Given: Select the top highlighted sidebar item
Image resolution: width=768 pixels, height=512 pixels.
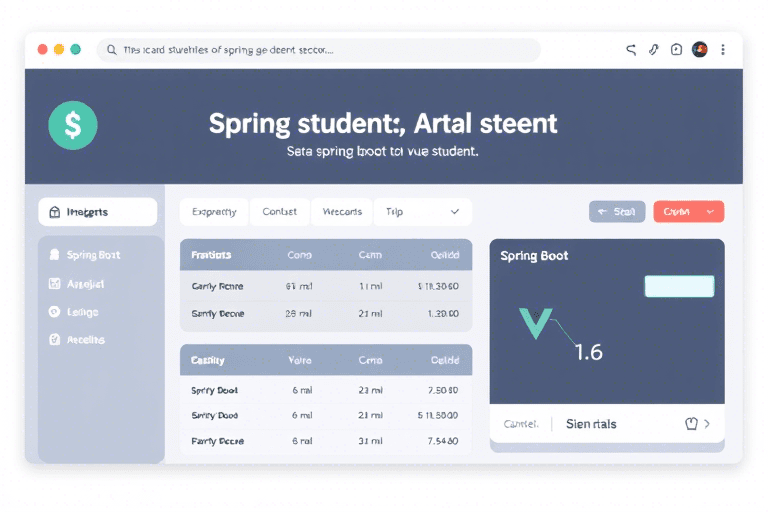Looking at the screenshot, I should point(98,212).
